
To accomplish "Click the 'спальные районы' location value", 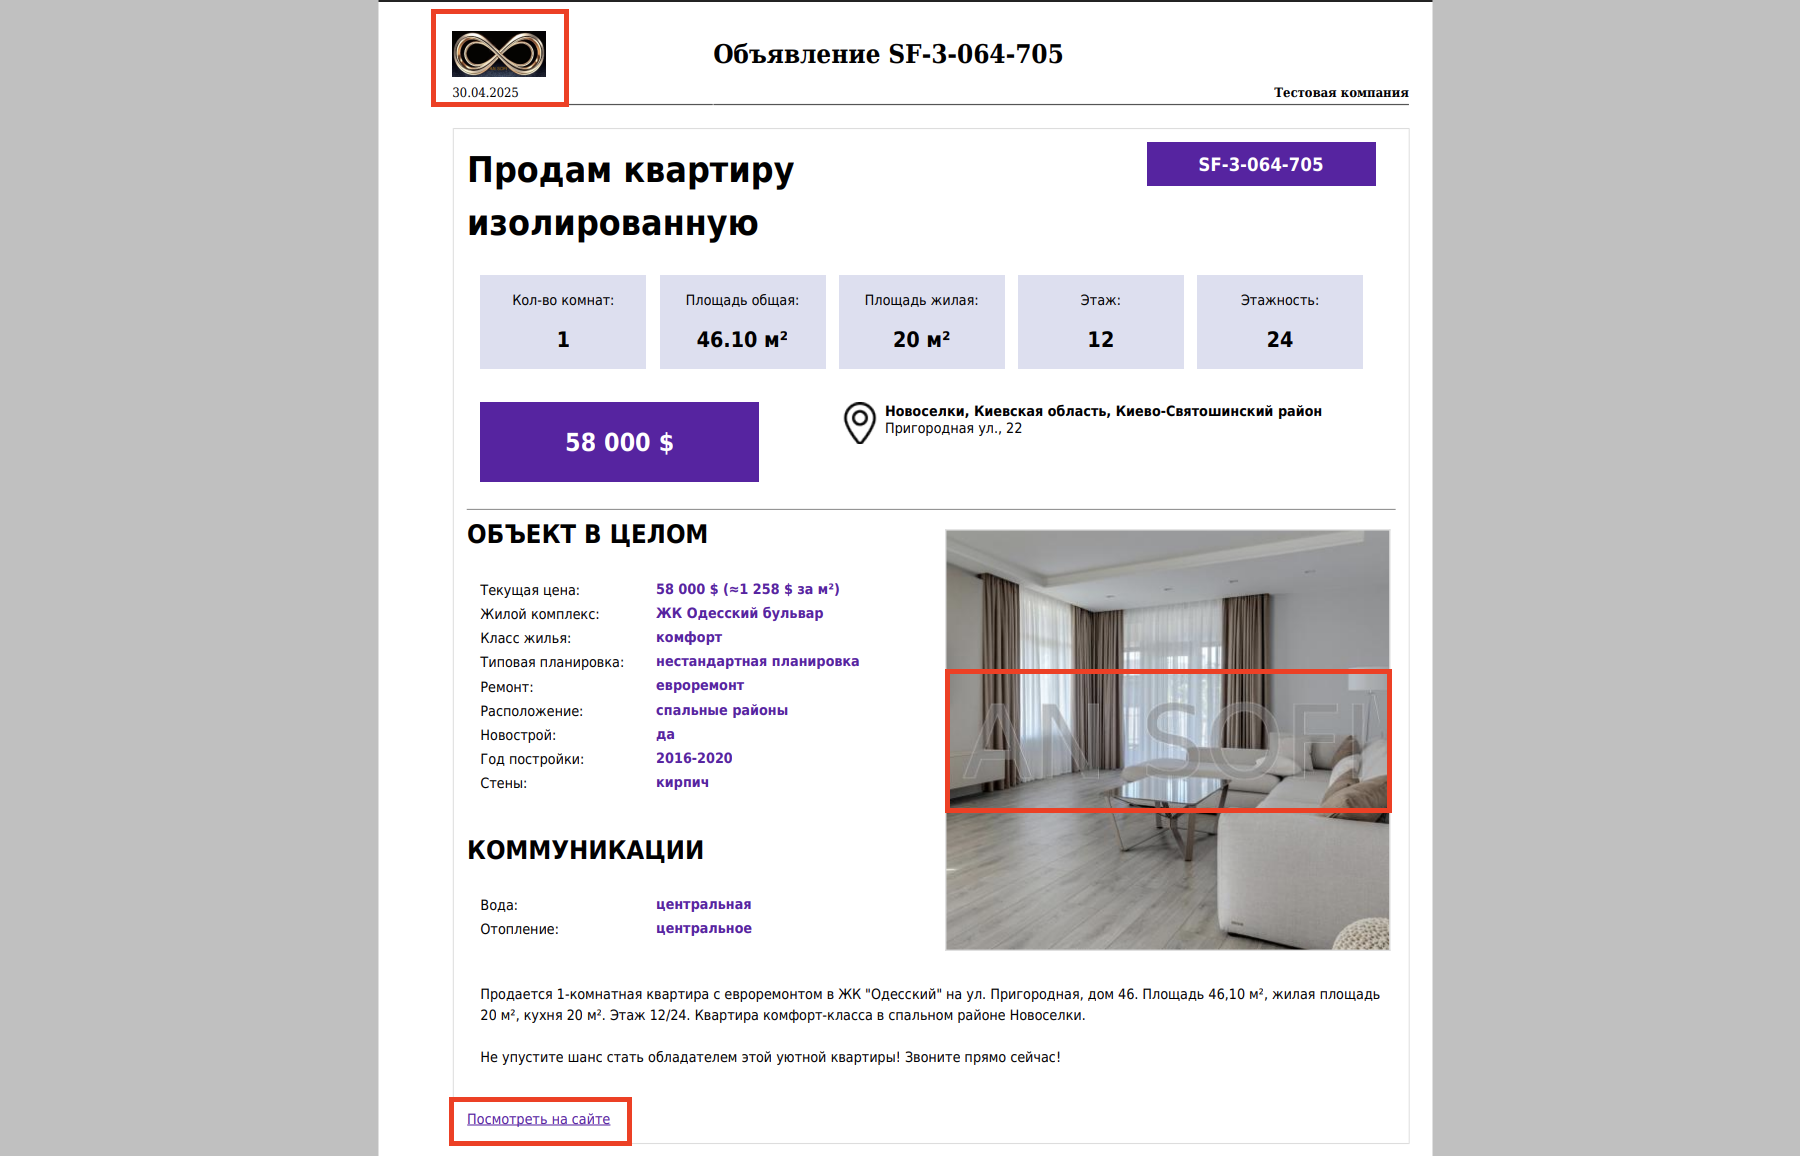I will click(722, 710).
